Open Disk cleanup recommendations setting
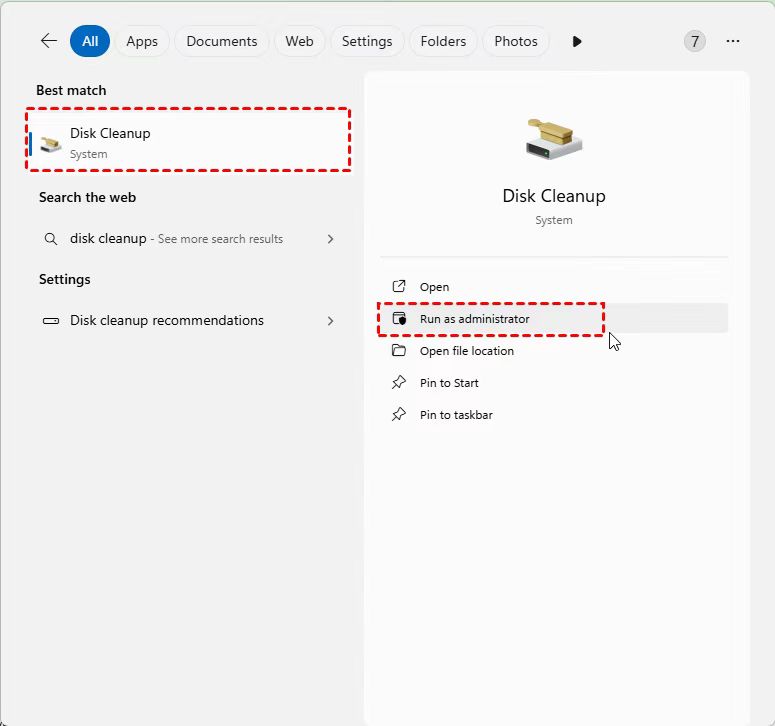The height and width of the screenshot is (726, 775). click(x=166, y=321)
